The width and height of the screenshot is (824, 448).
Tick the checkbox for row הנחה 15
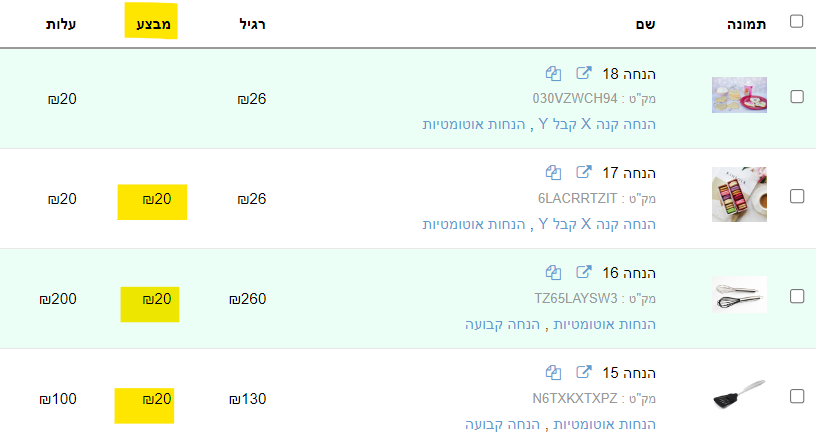(x=797, y=396)
